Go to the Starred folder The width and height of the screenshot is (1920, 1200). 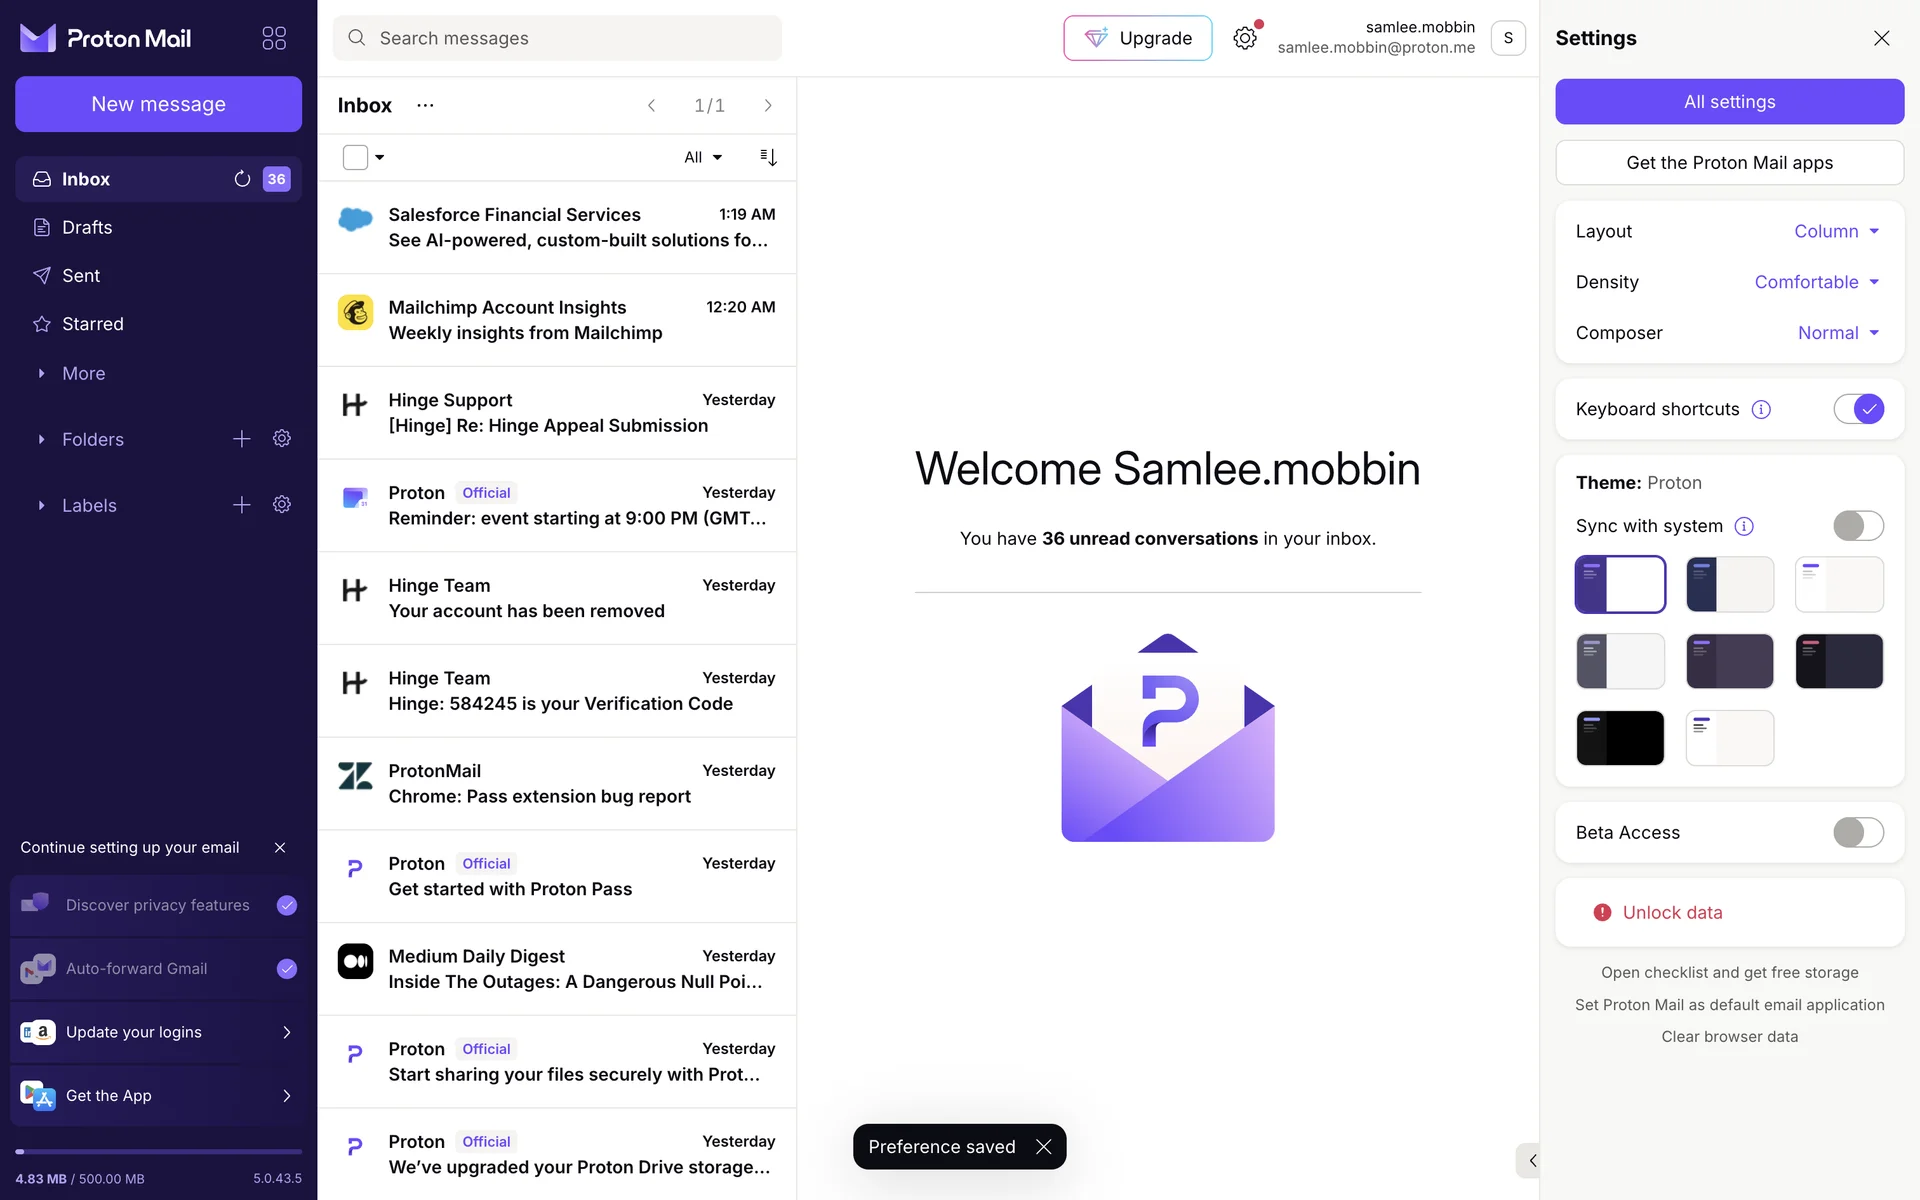coord(93,324)
